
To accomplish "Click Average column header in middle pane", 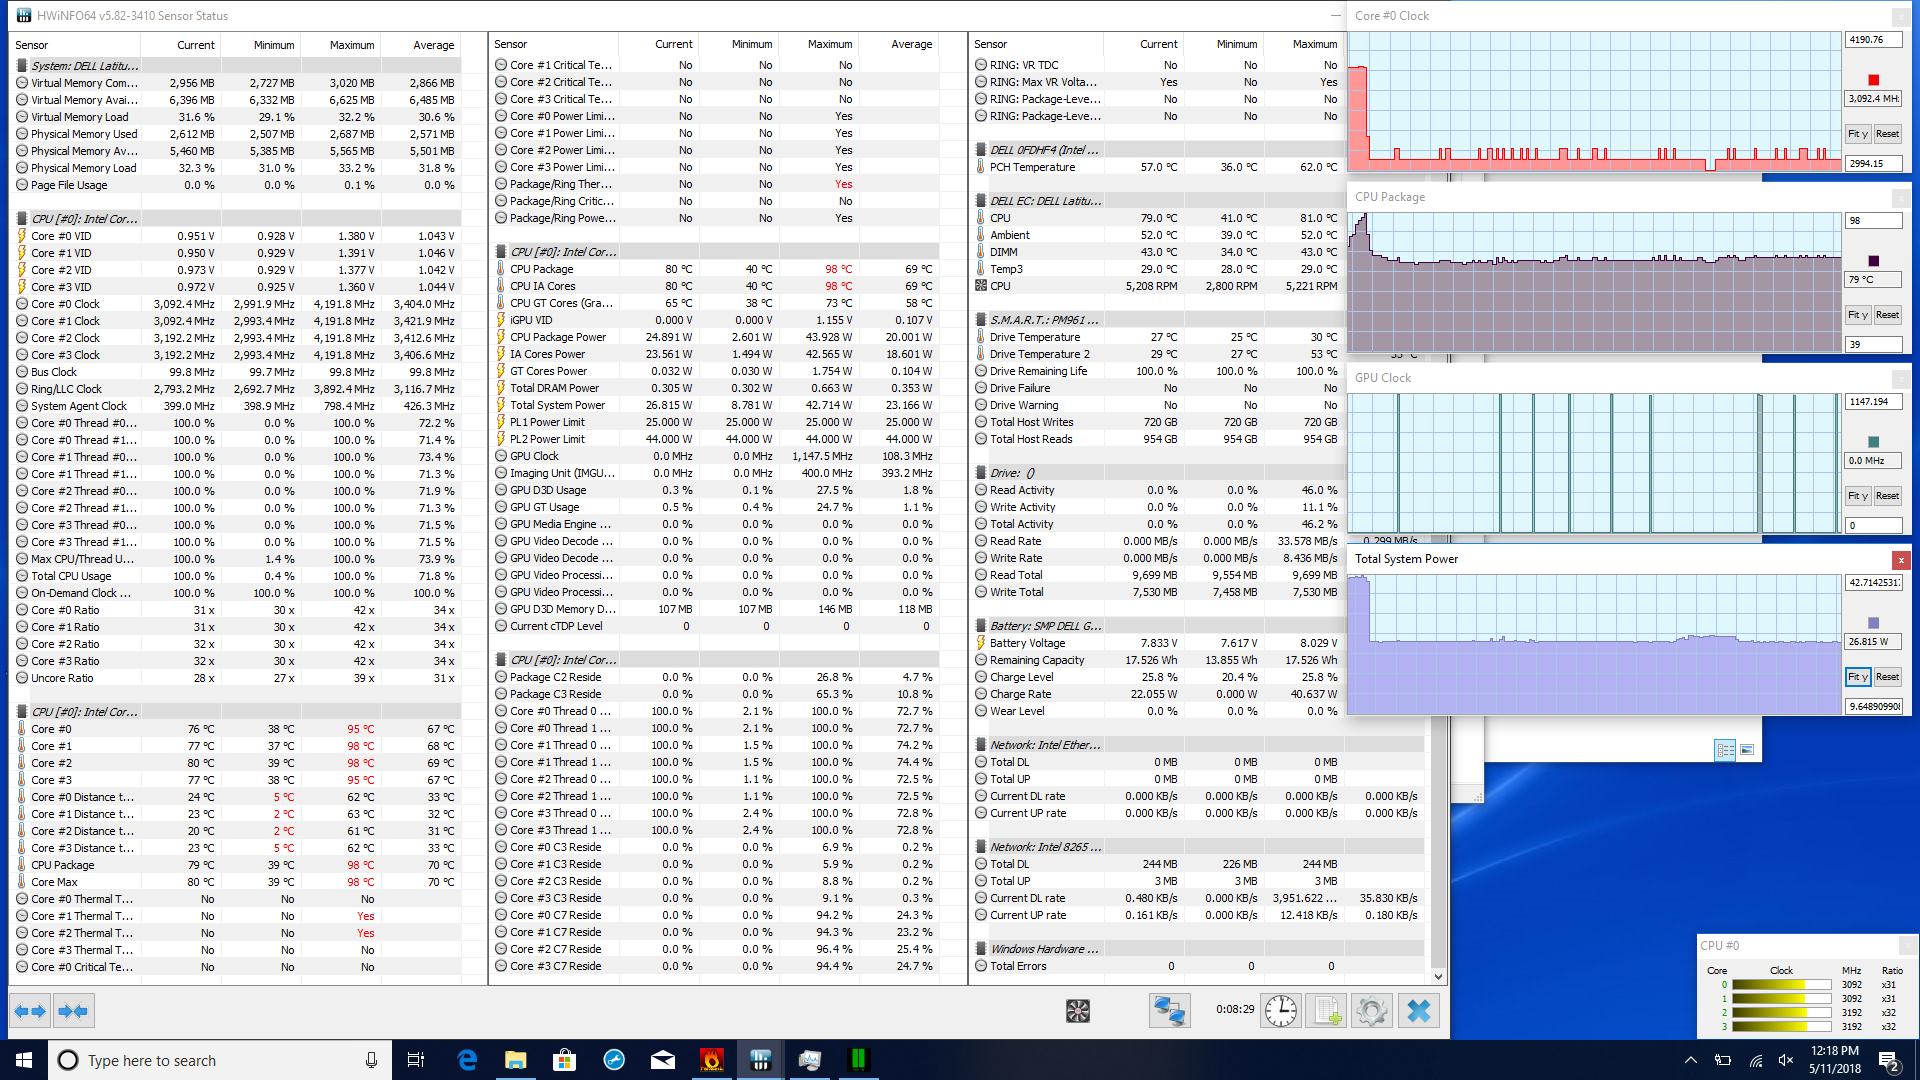I will click(898, 44).
